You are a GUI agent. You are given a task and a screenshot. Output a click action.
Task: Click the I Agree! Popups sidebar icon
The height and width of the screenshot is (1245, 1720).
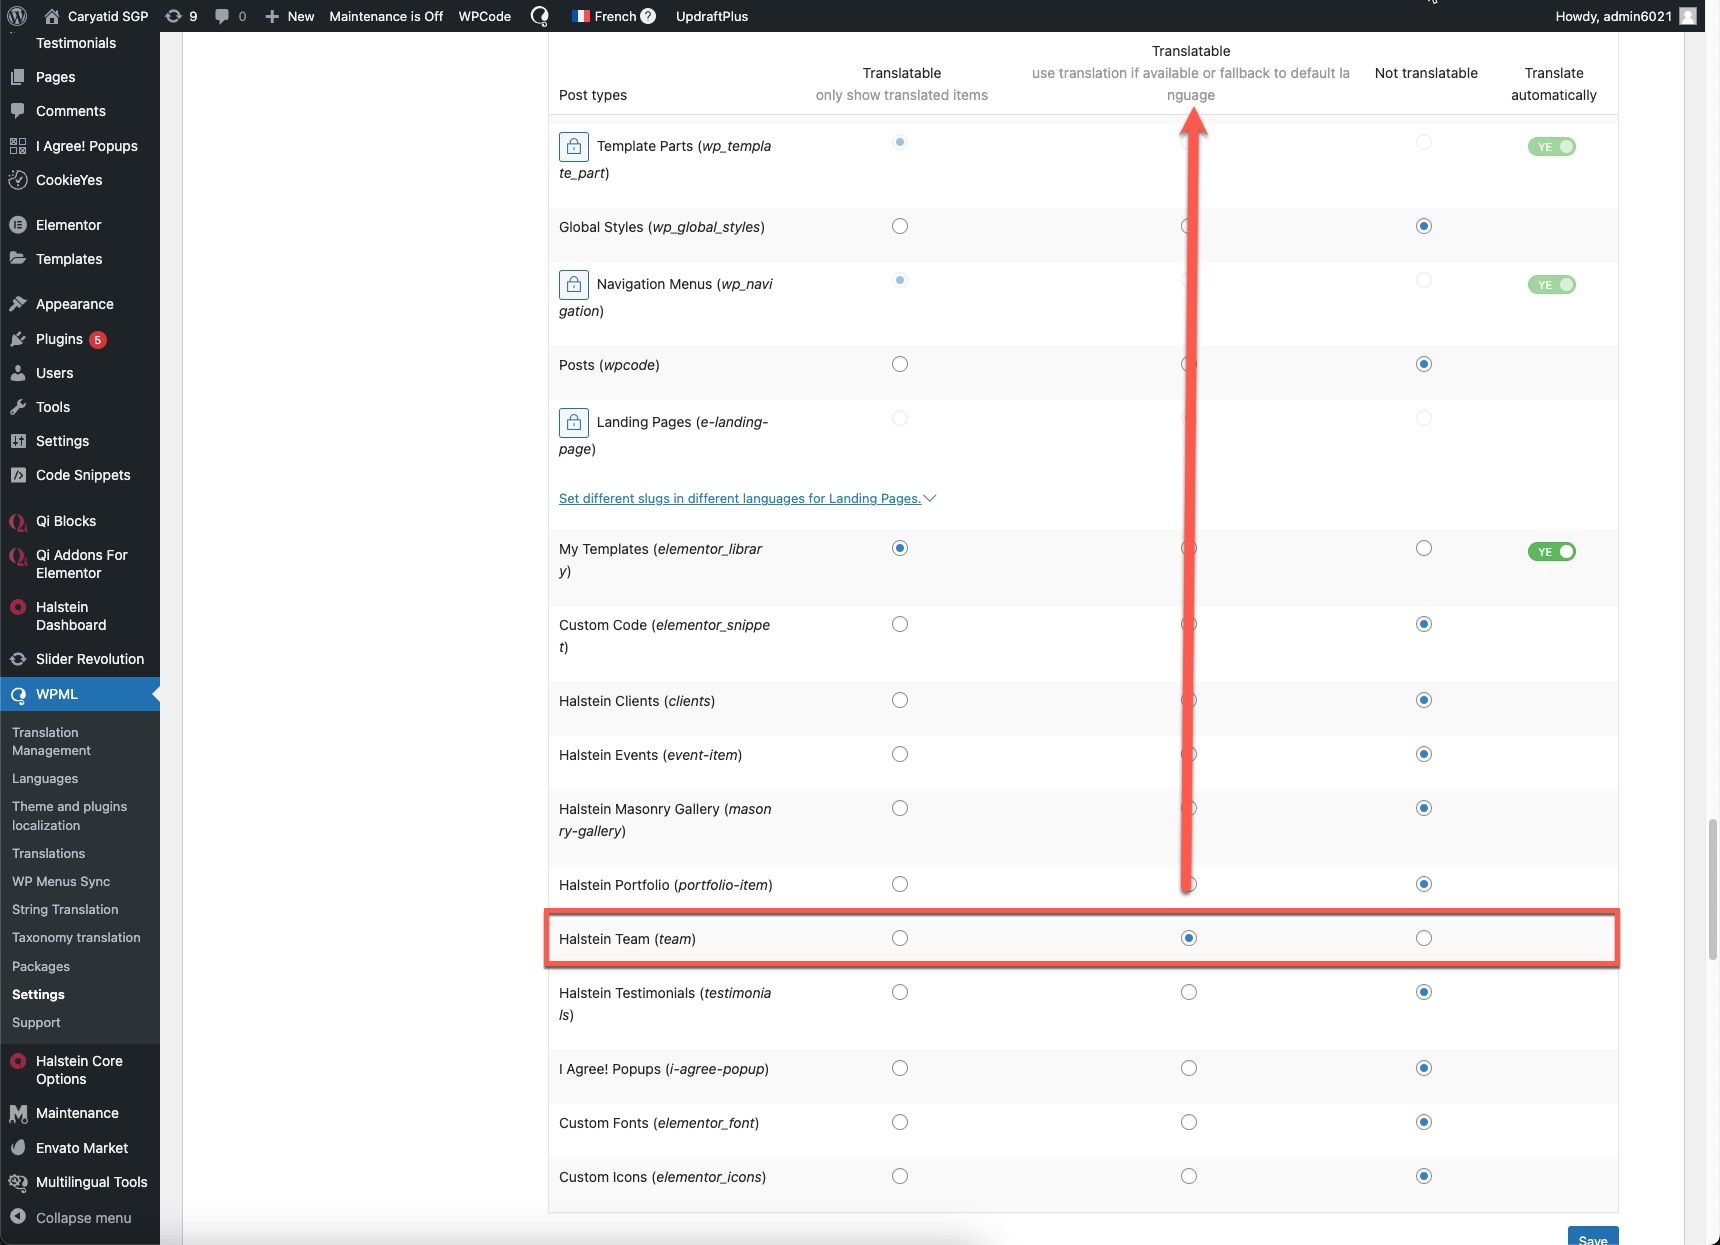18,146
